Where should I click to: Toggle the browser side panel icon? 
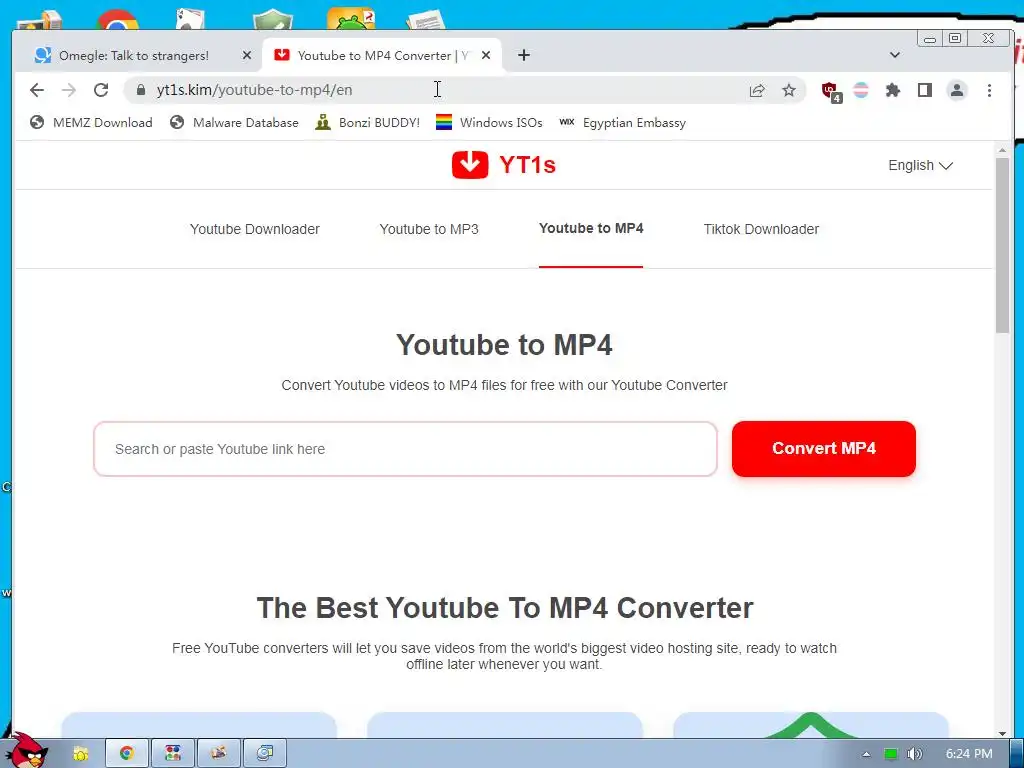coord(925,90)
